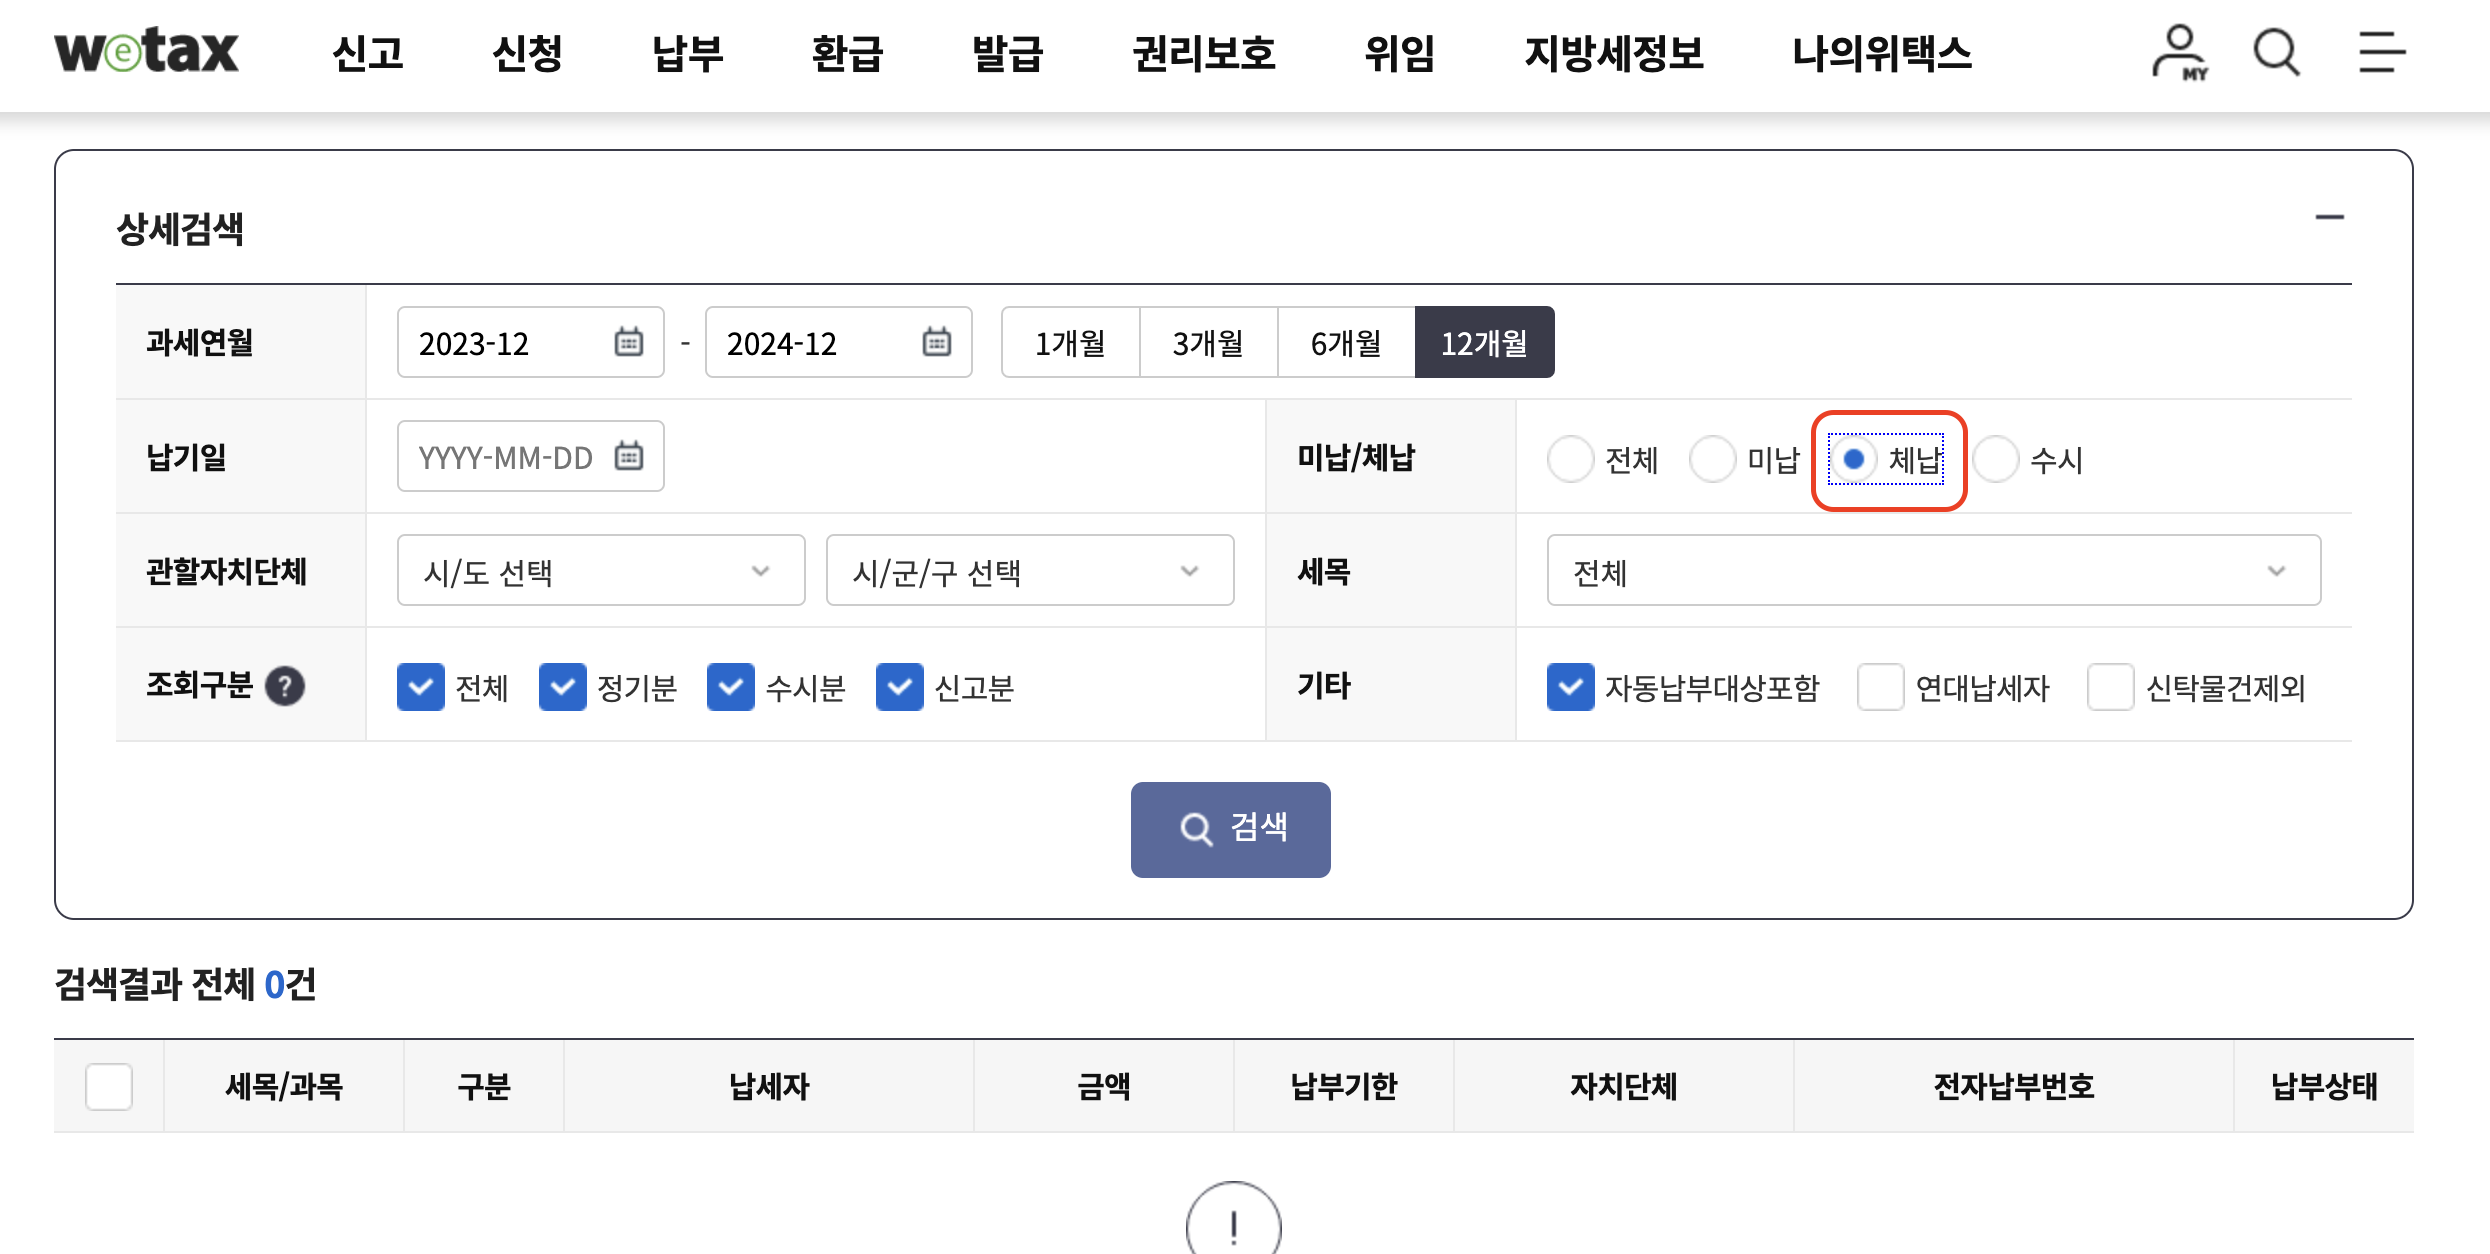This screenshot has height=1254, width=2490.
Task: Open the 지방세정보 menu
Action: [1614, 53]
